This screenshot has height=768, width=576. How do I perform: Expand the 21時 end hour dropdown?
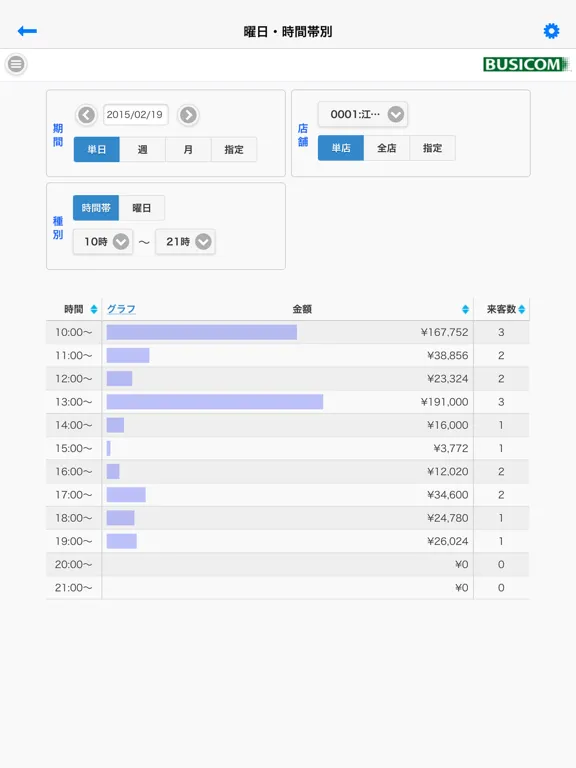point(185,241)
